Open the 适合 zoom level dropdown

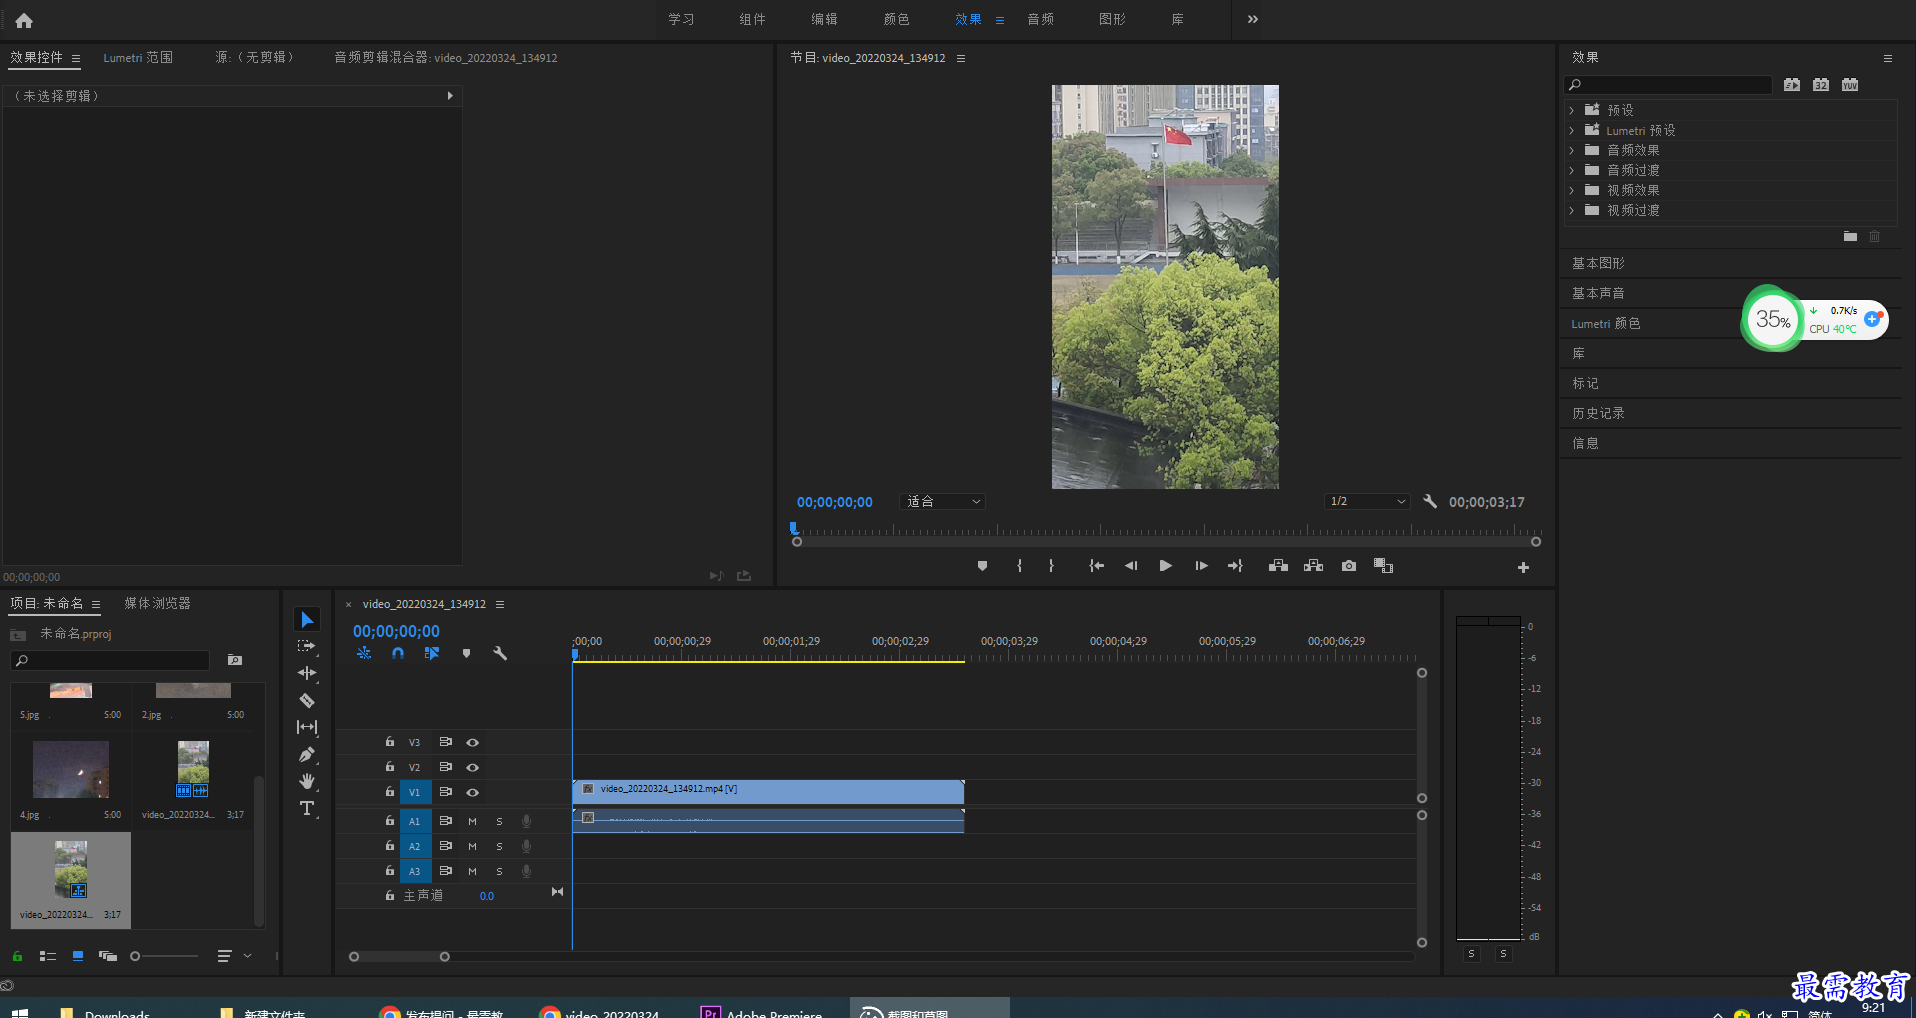943,502
